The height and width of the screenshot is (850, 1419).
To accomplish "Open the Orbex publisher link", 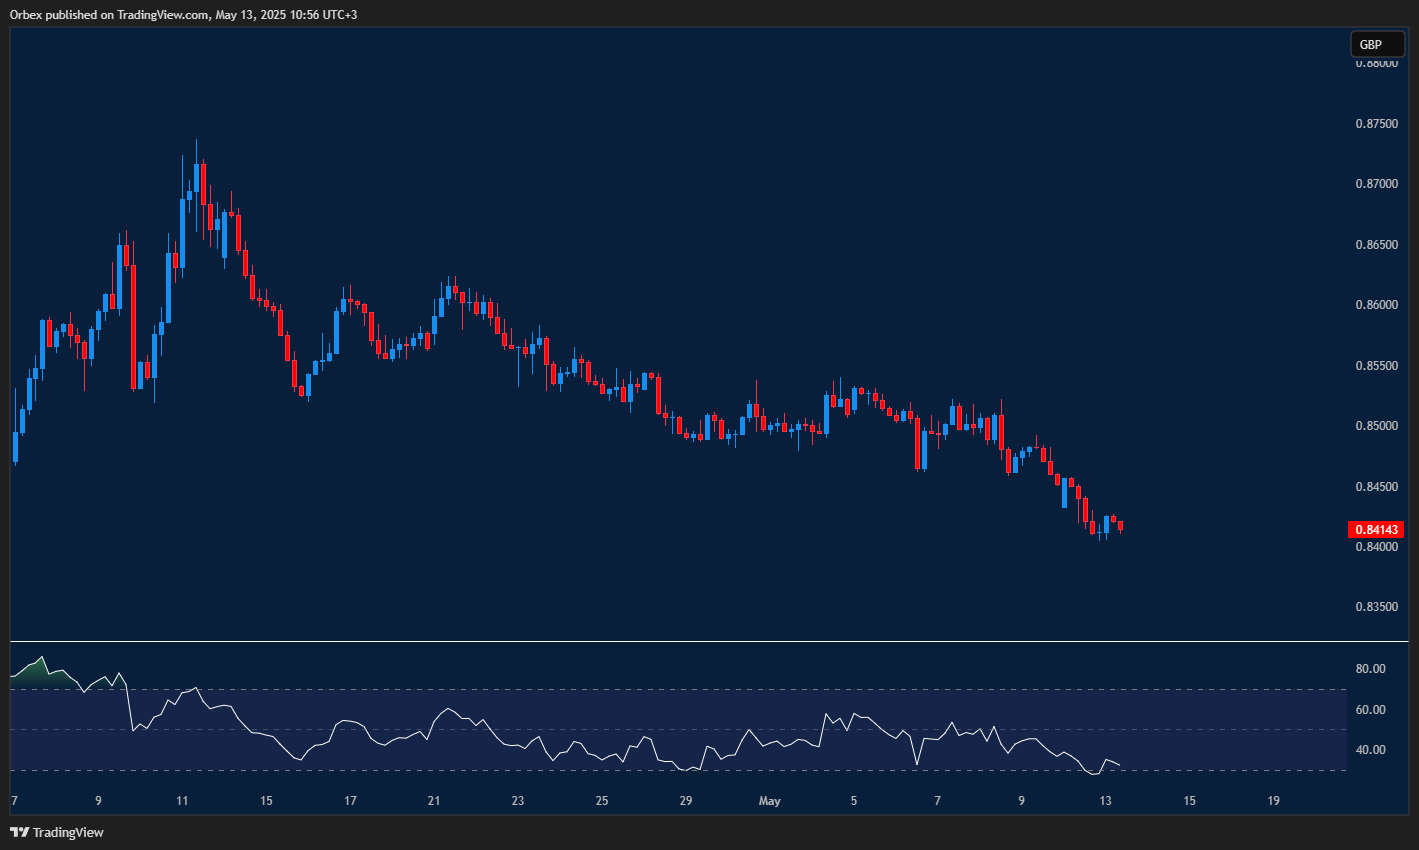I will 28,14.
